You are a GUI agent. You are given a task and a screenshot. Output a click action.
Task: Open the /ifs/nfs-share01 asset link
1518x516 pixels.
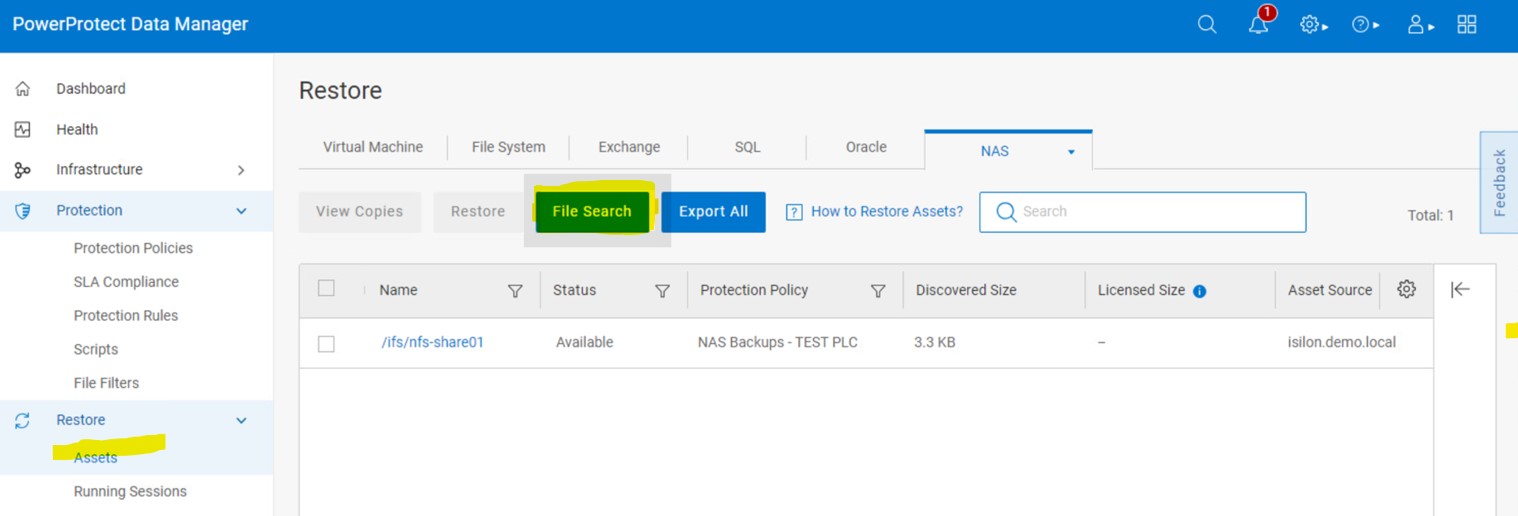[433, 342]
